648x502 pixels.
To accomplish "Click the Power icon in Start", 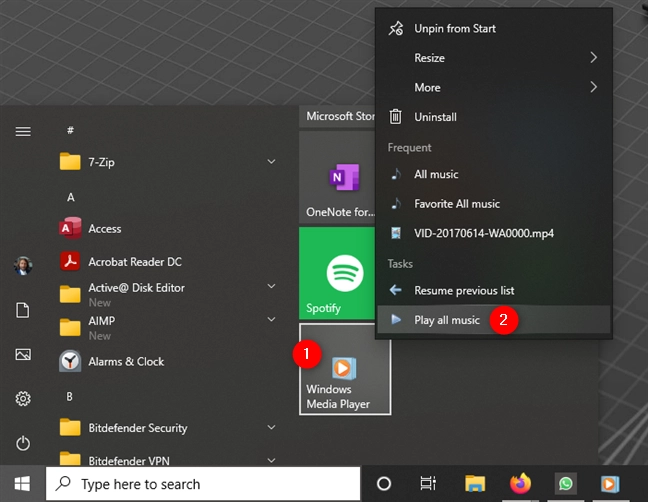I will click(23, 443).
